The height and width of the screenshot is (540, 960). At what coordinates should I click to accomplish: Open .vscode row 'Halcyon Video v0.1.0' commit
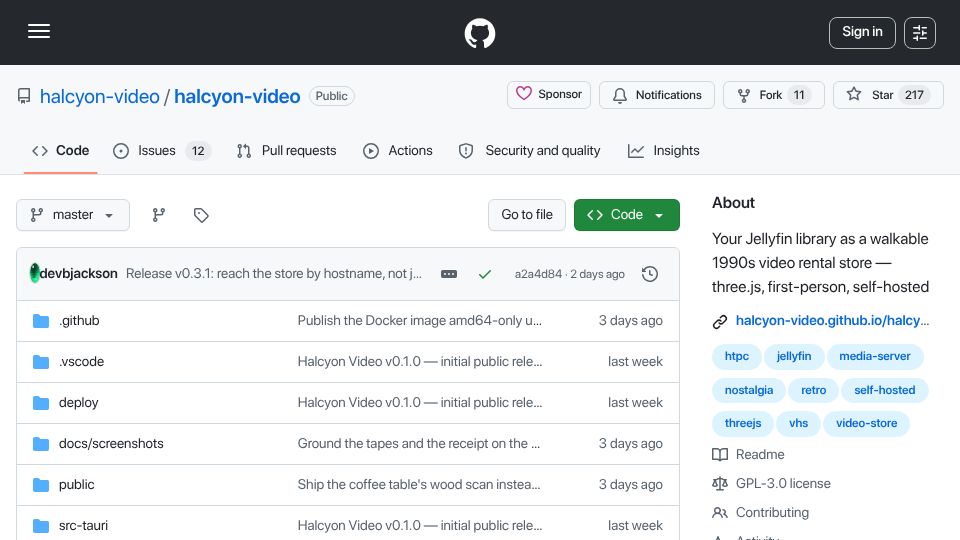[x=420, y=362]
